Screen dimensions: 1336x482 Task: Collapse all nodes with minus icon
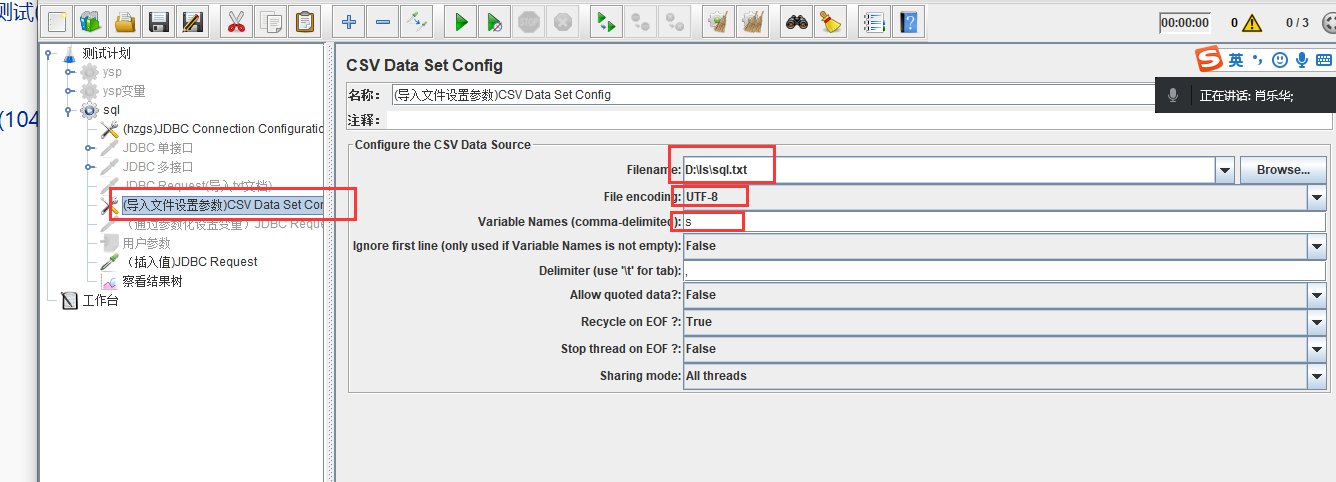click(382, 22)
